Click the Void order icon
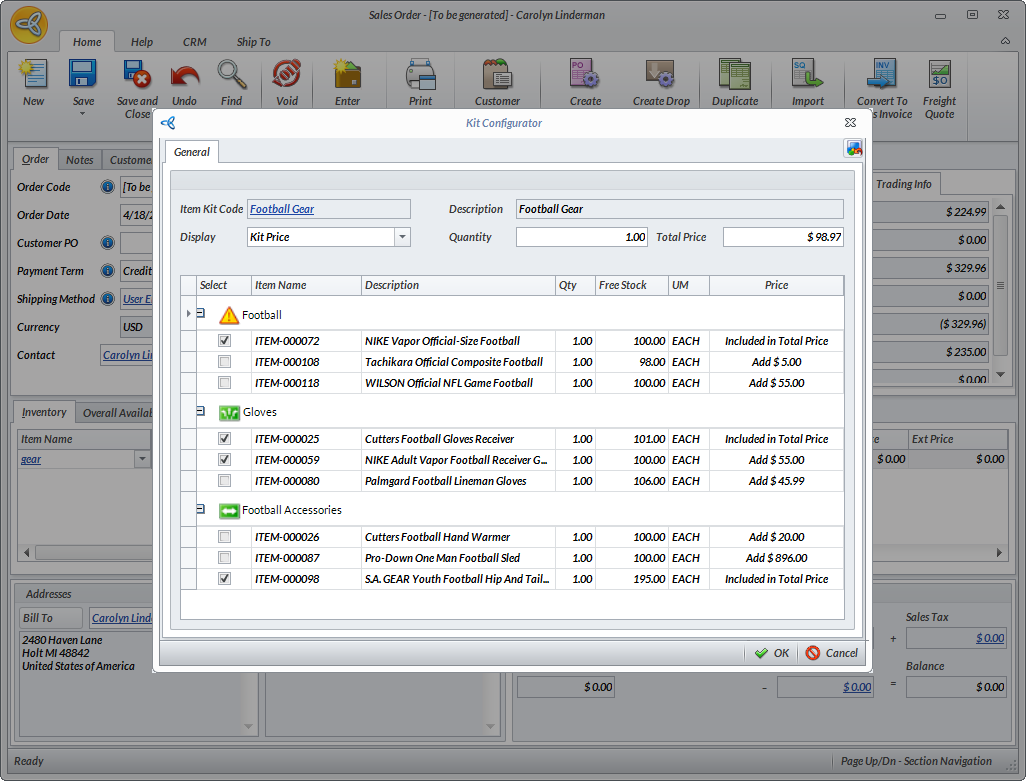Viewport: 1026px width, 781px height. 287,76
